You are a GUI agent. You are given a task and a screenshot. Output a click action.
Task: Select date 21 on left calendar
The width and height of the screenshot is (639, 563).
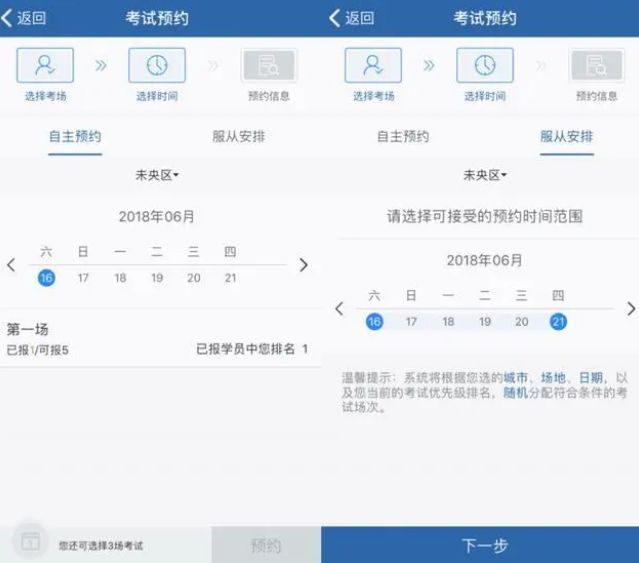[x=230, y=278]
